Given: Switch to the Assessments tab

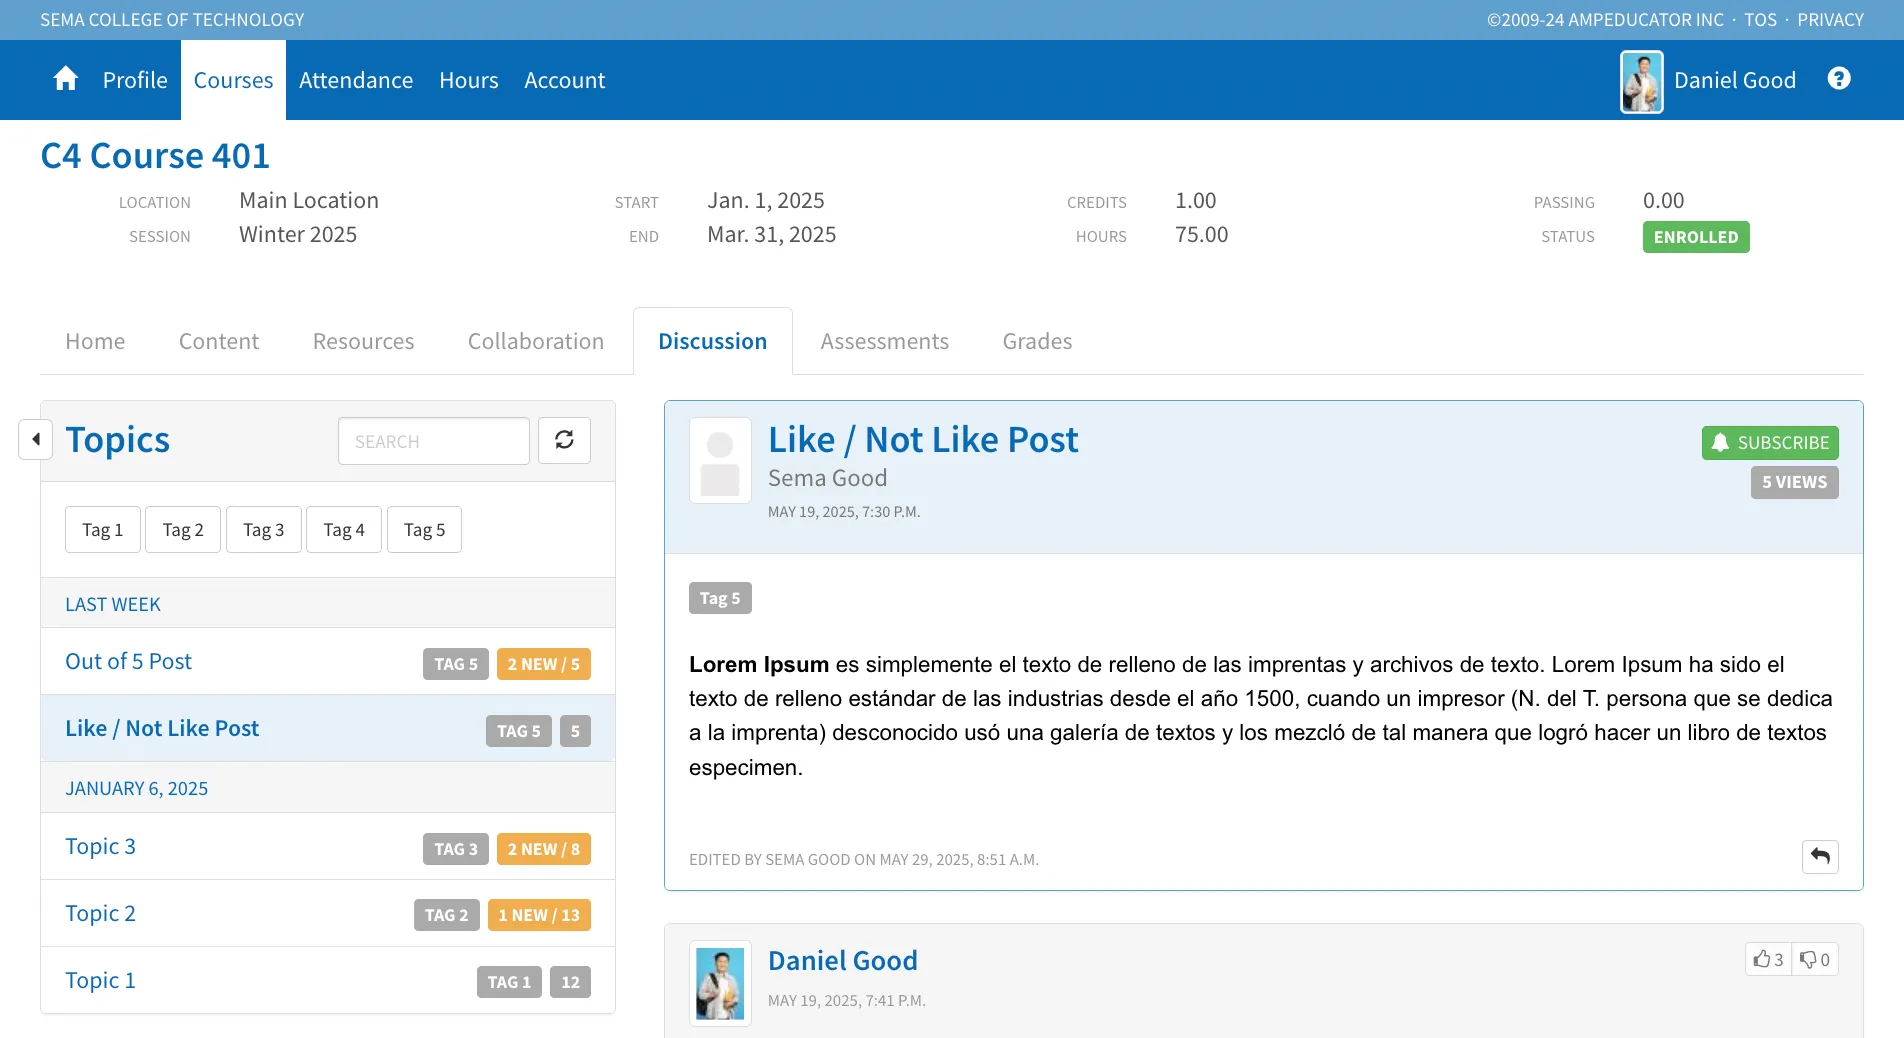Looking at the screenshot, I should [x=885, y=341].
